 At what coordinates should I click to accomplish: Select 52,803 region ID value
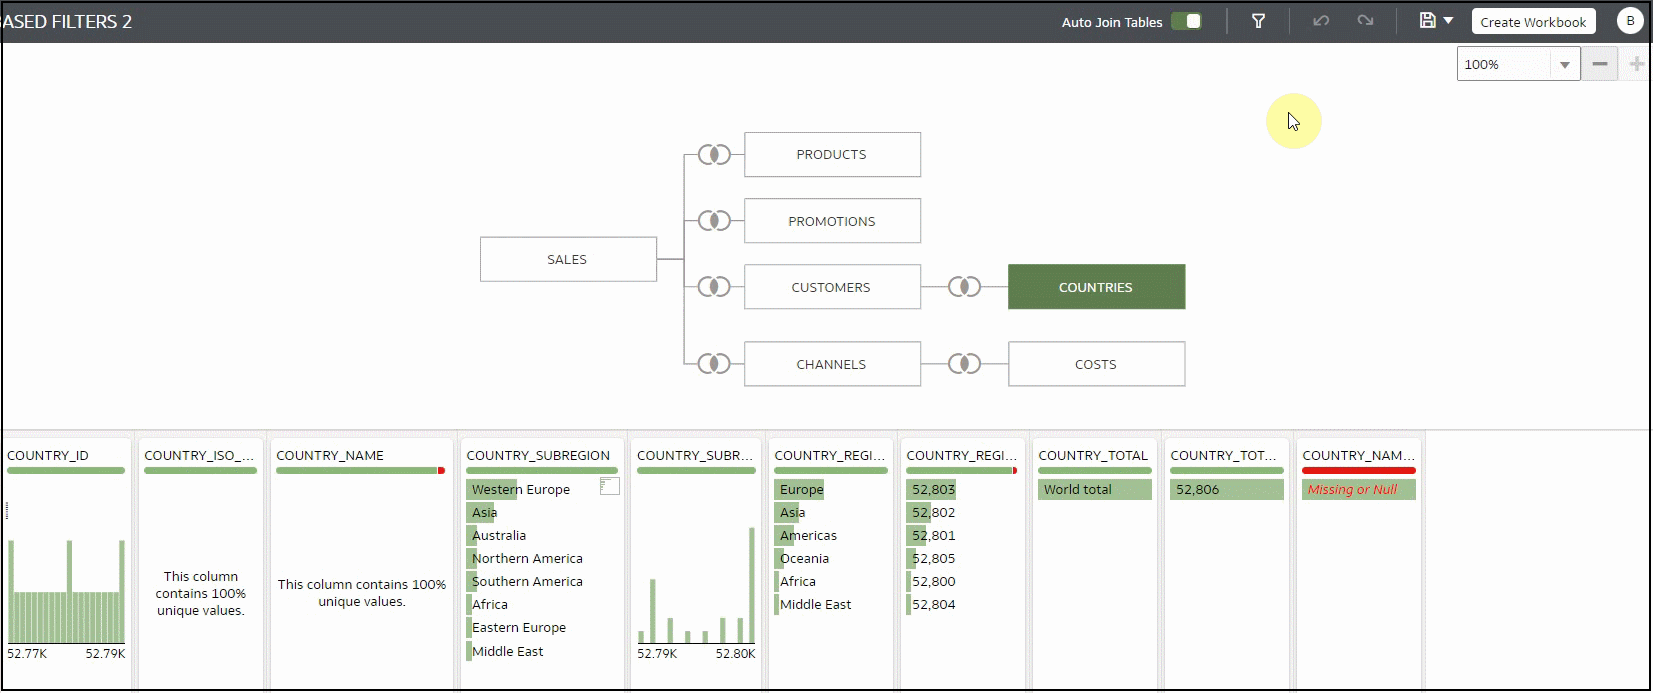click(x=933, y=489)
